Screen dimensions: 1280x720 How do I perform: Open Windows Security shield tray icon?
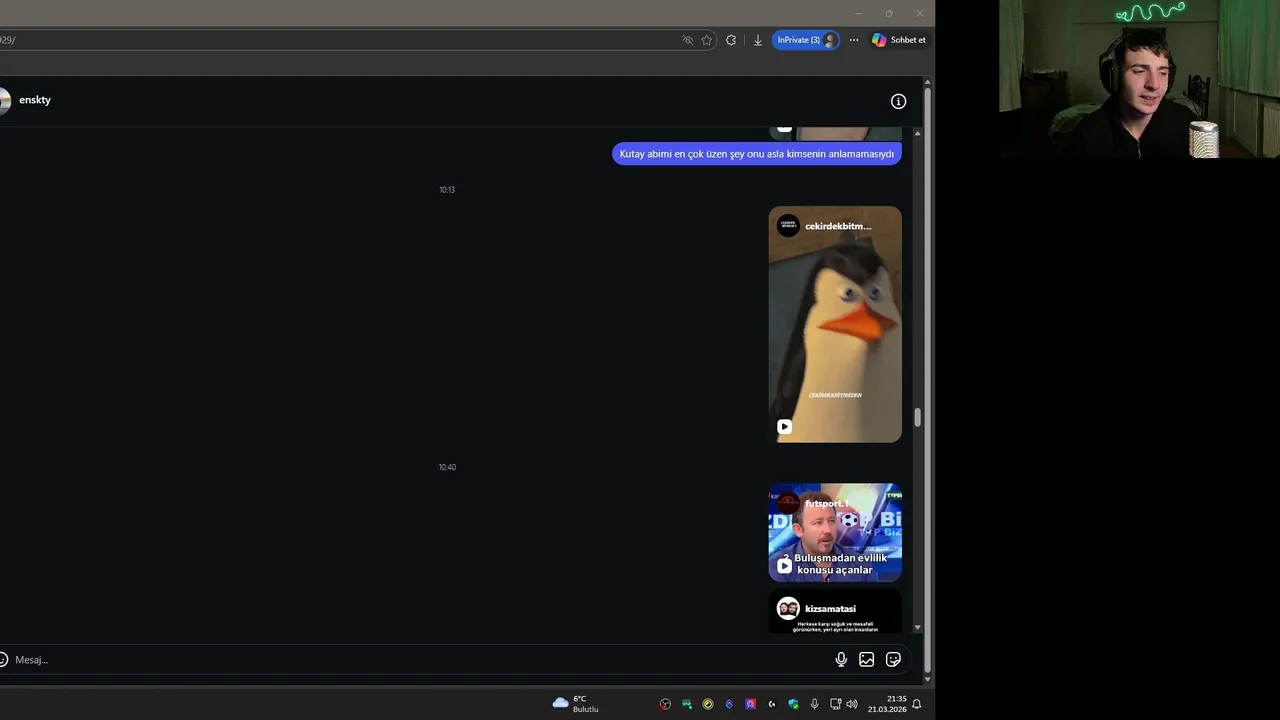pyautogui.click(x=793, y=704)
